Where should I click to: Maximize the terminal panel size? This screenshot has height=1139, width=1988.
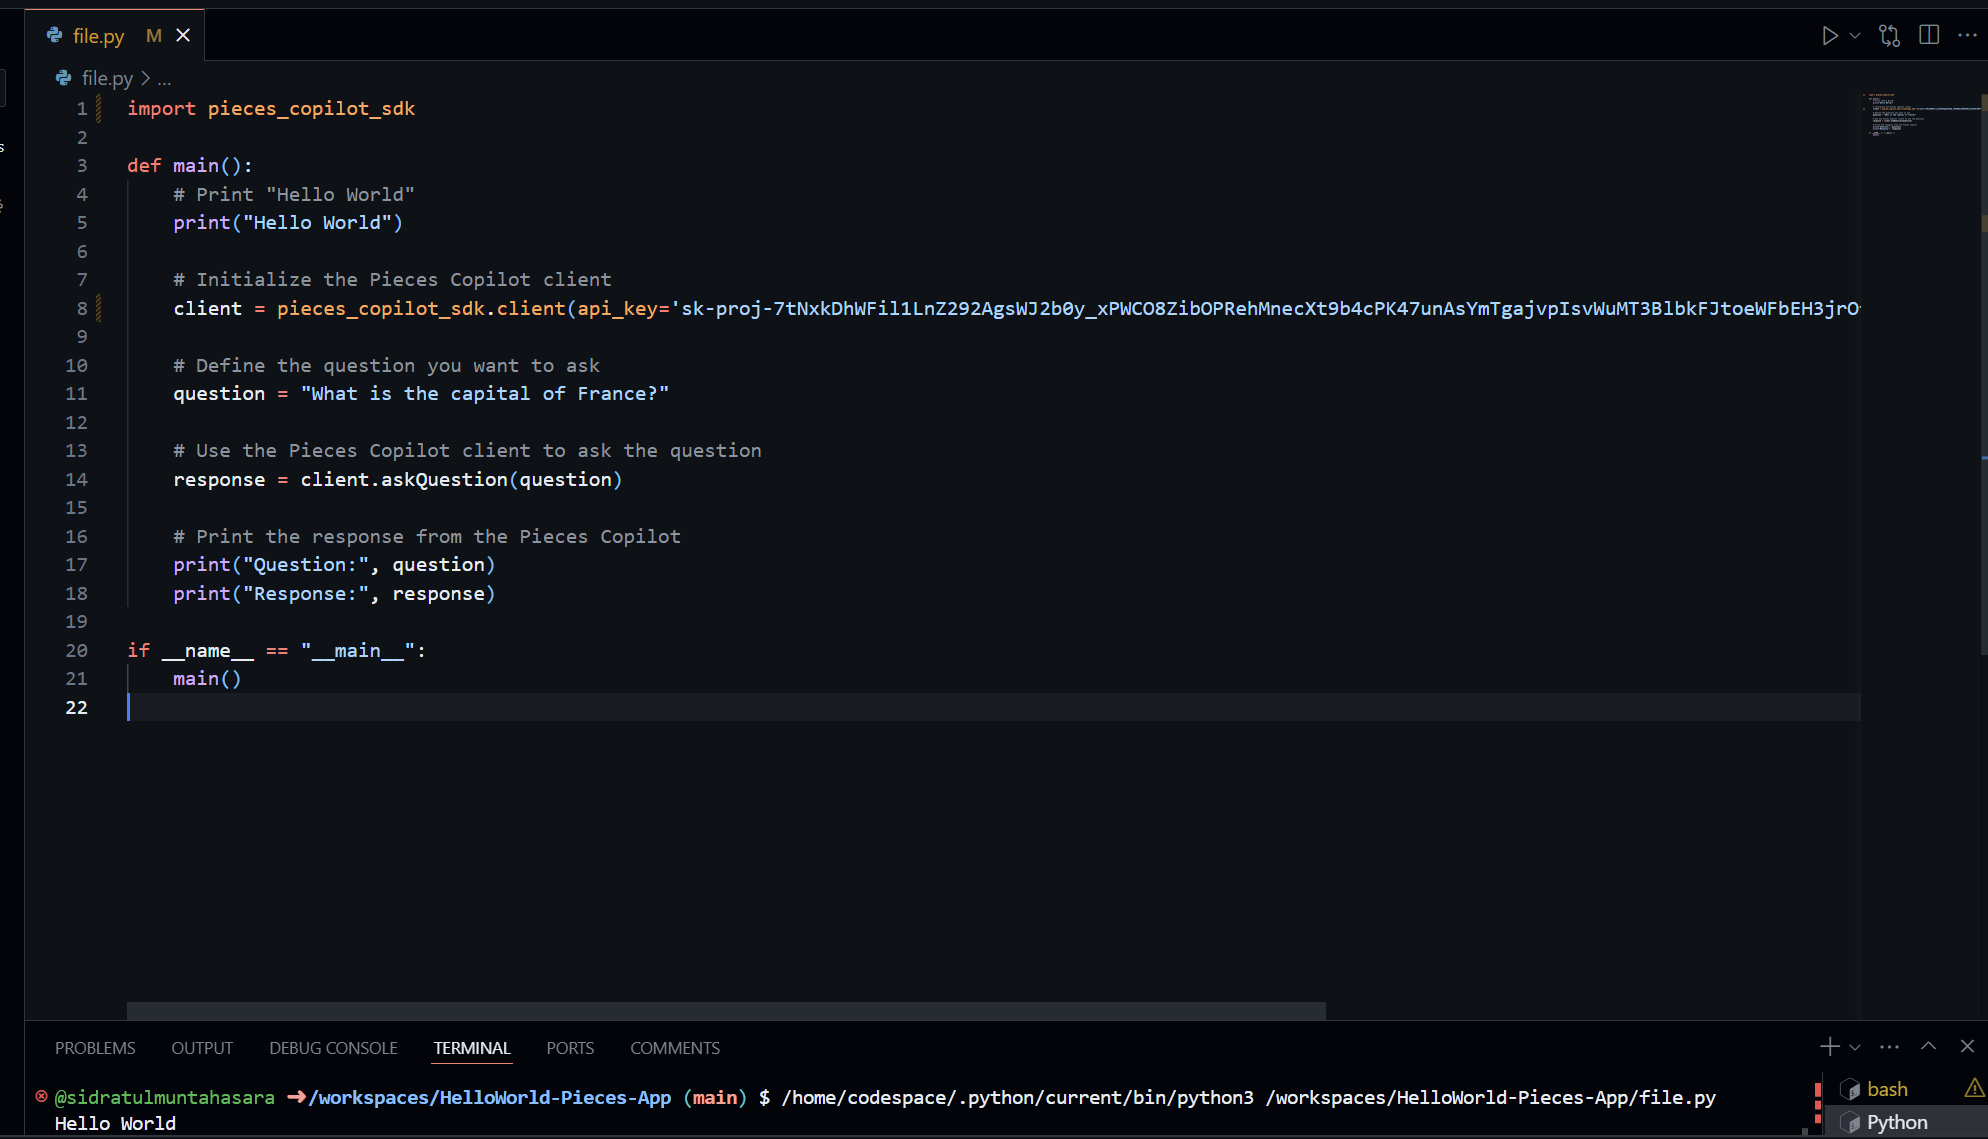1928,1047
